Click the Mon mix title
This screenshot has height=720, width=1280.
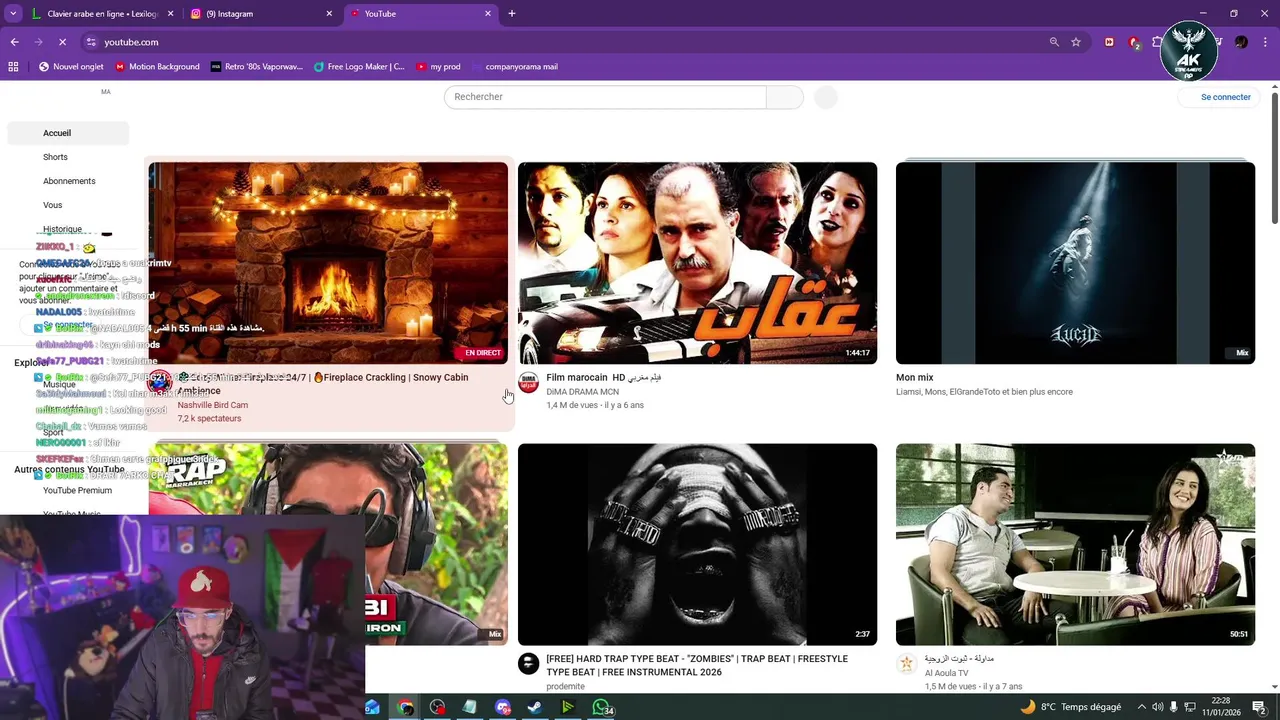[x=914, y=378]
